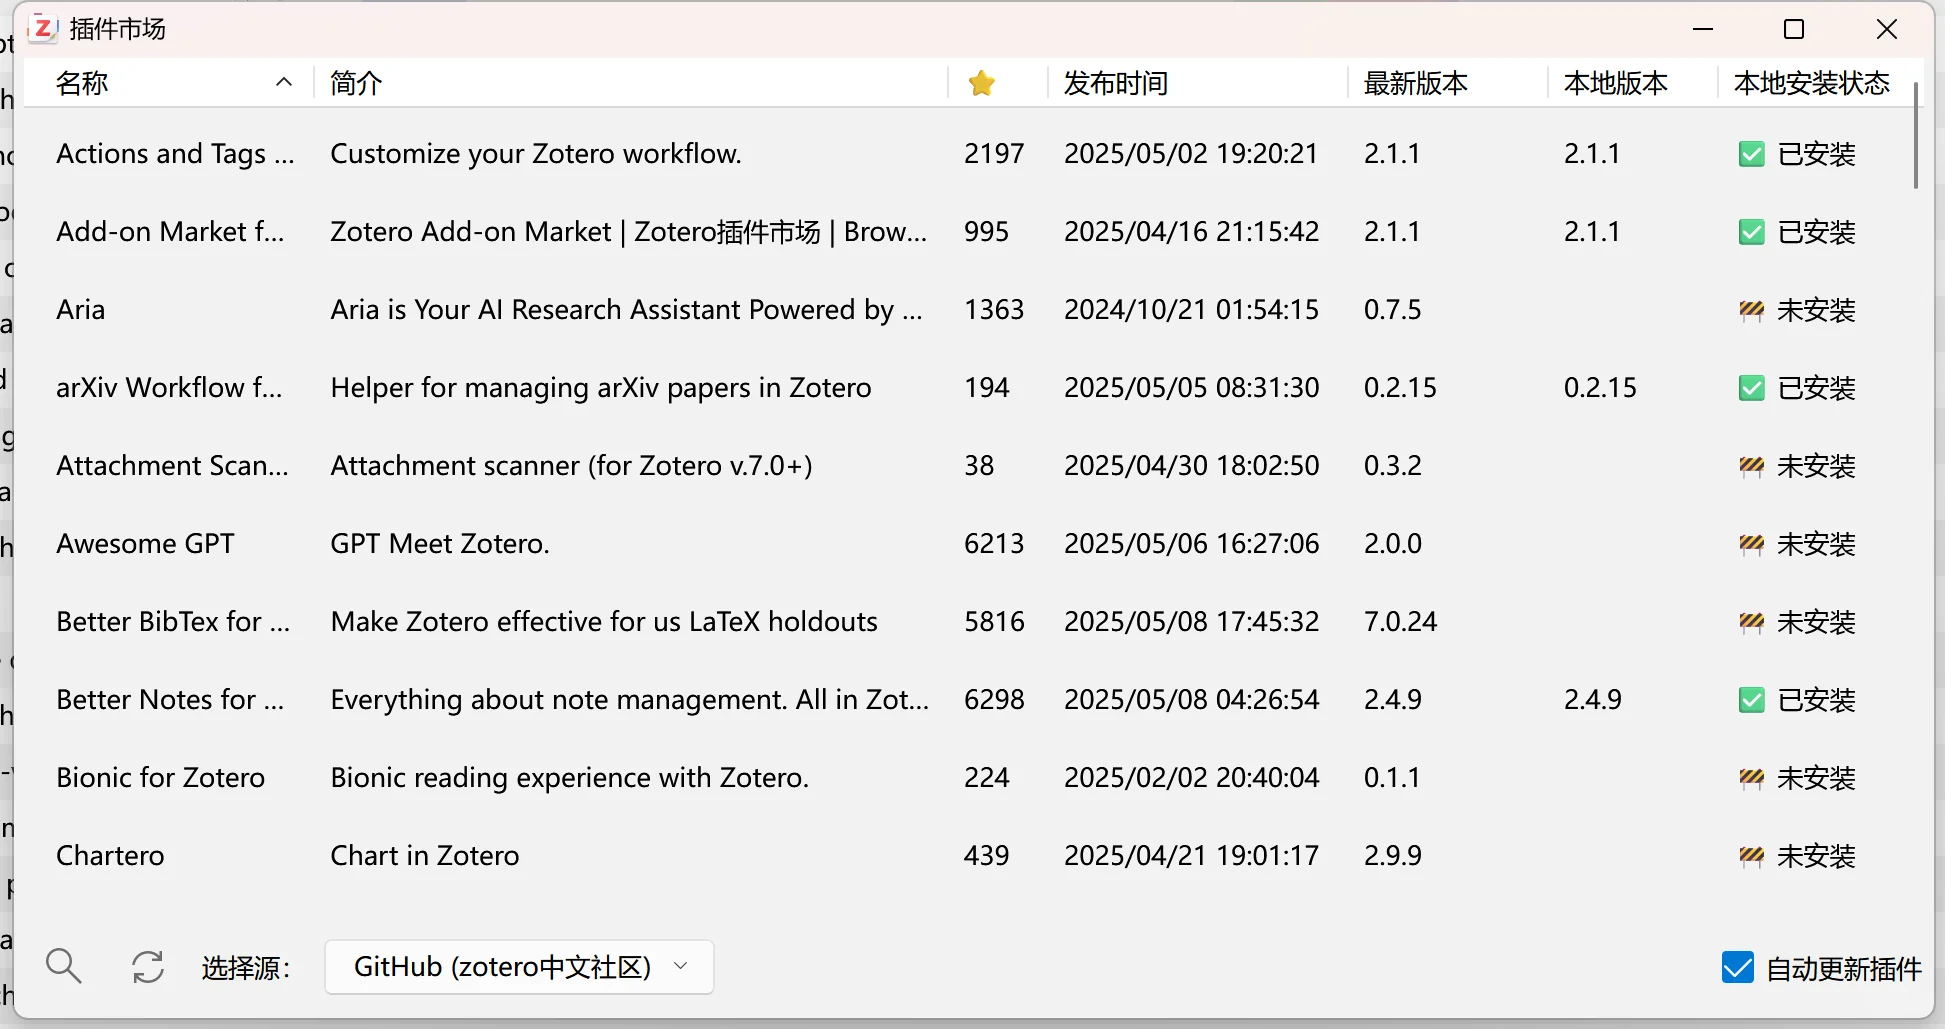Click the refresh plugin list icon

pyautogui.click(x=147, y=966)
